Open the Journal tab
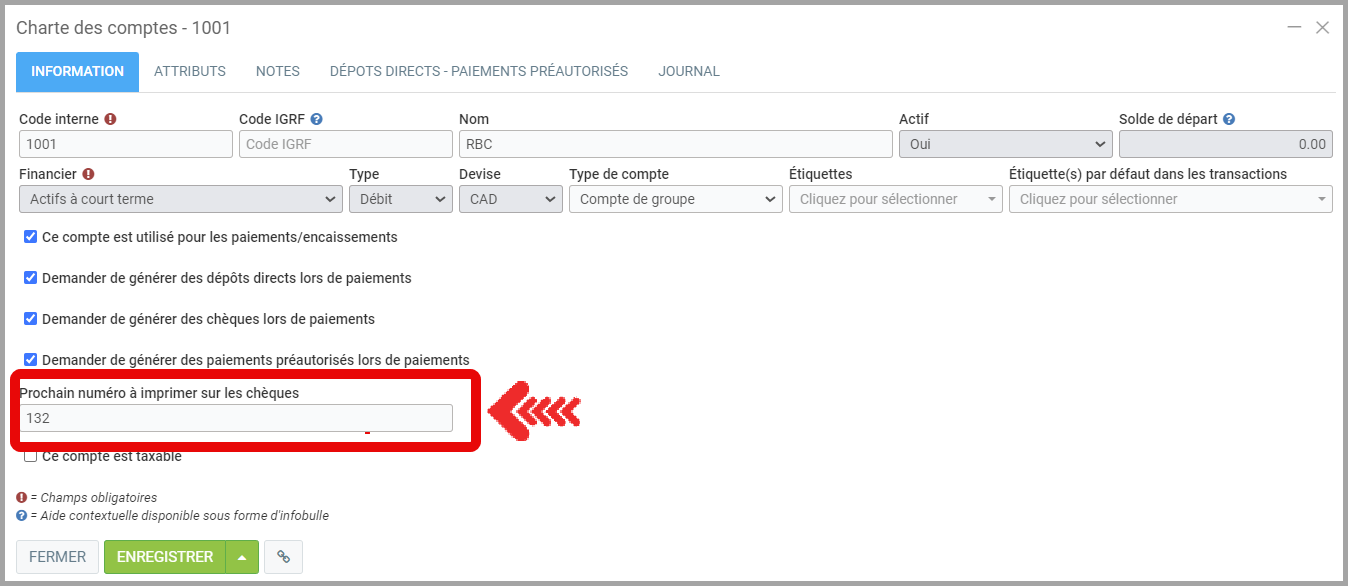This screenshot has height=586, width=1348. tap(688, 72)
